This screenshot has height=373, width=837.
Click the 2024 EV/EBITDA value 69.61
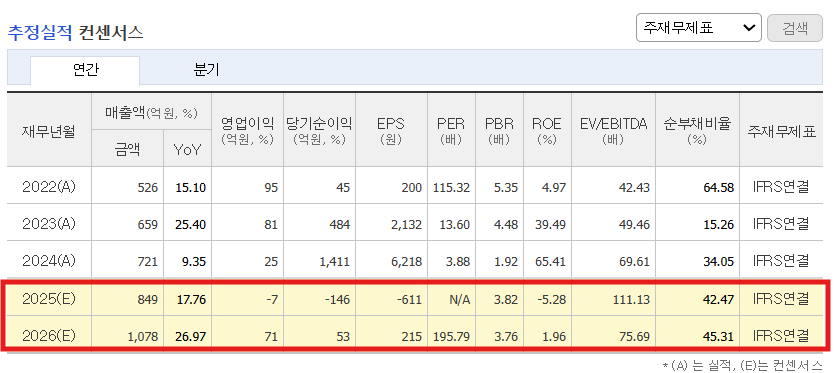(x=636, y=261)
